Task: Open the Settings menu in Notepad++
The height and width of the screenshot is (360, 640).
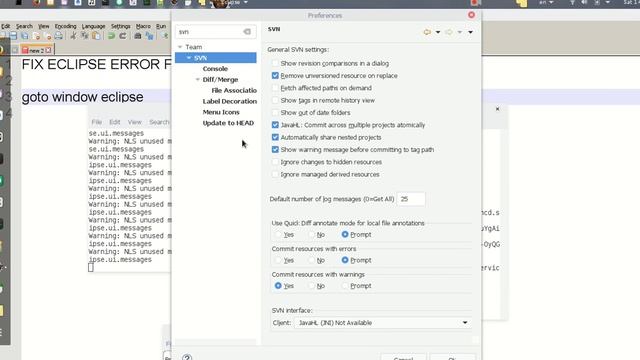Action: (121, 26)
